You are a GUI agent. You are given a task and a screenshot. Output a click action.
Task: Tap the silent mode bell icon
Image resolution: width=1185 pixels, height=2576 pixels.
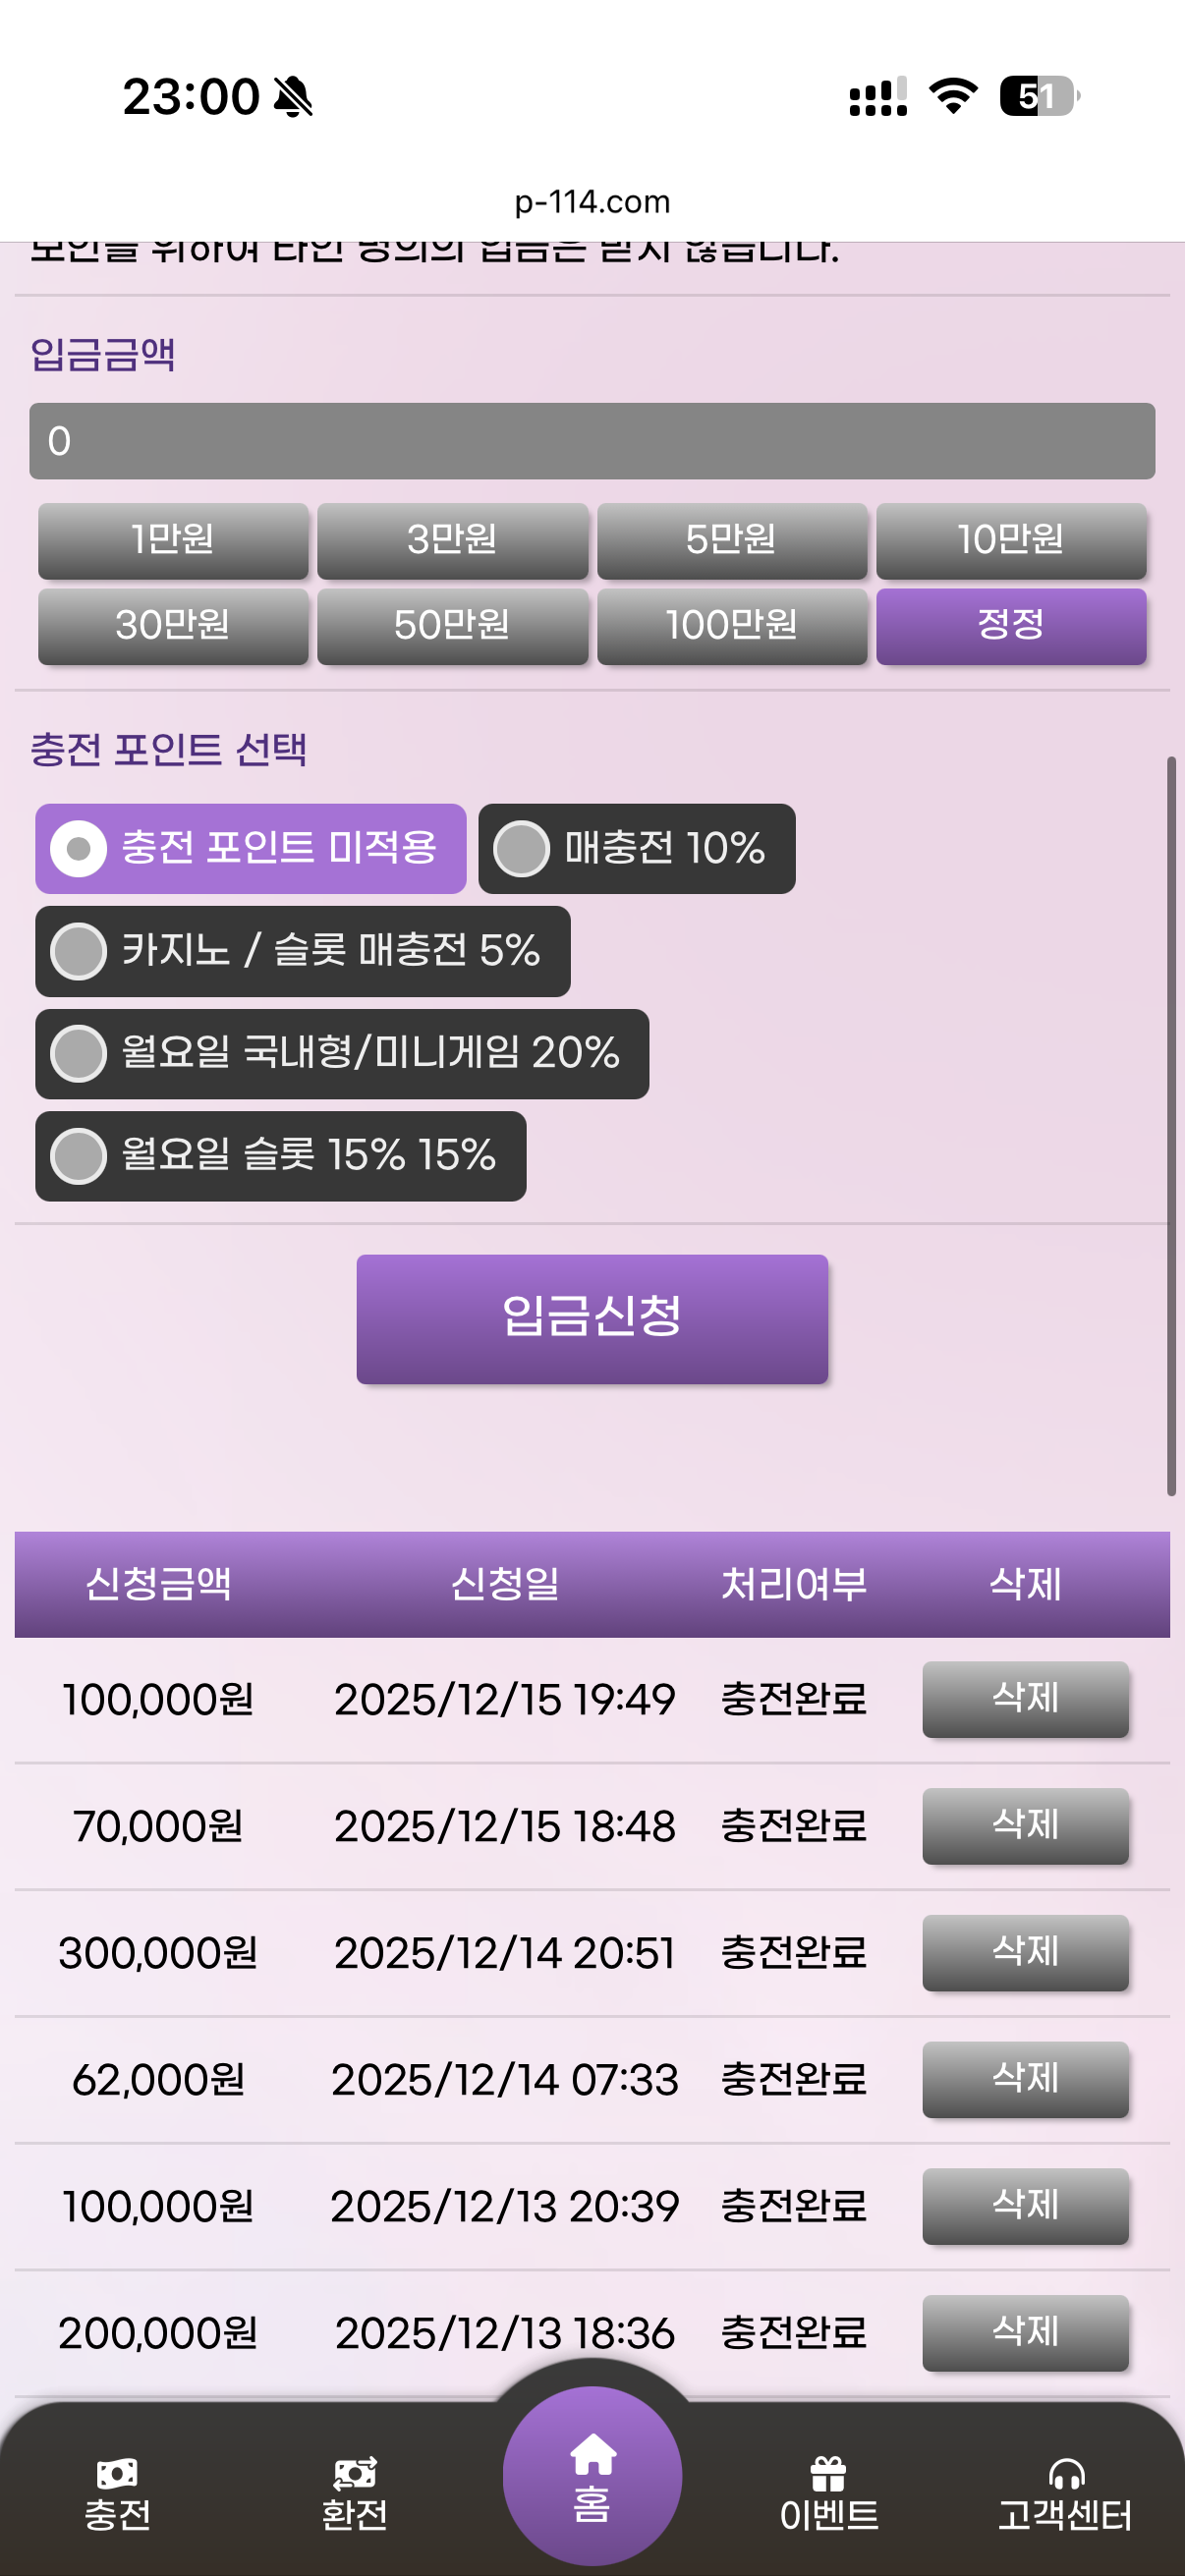[293, 98]
